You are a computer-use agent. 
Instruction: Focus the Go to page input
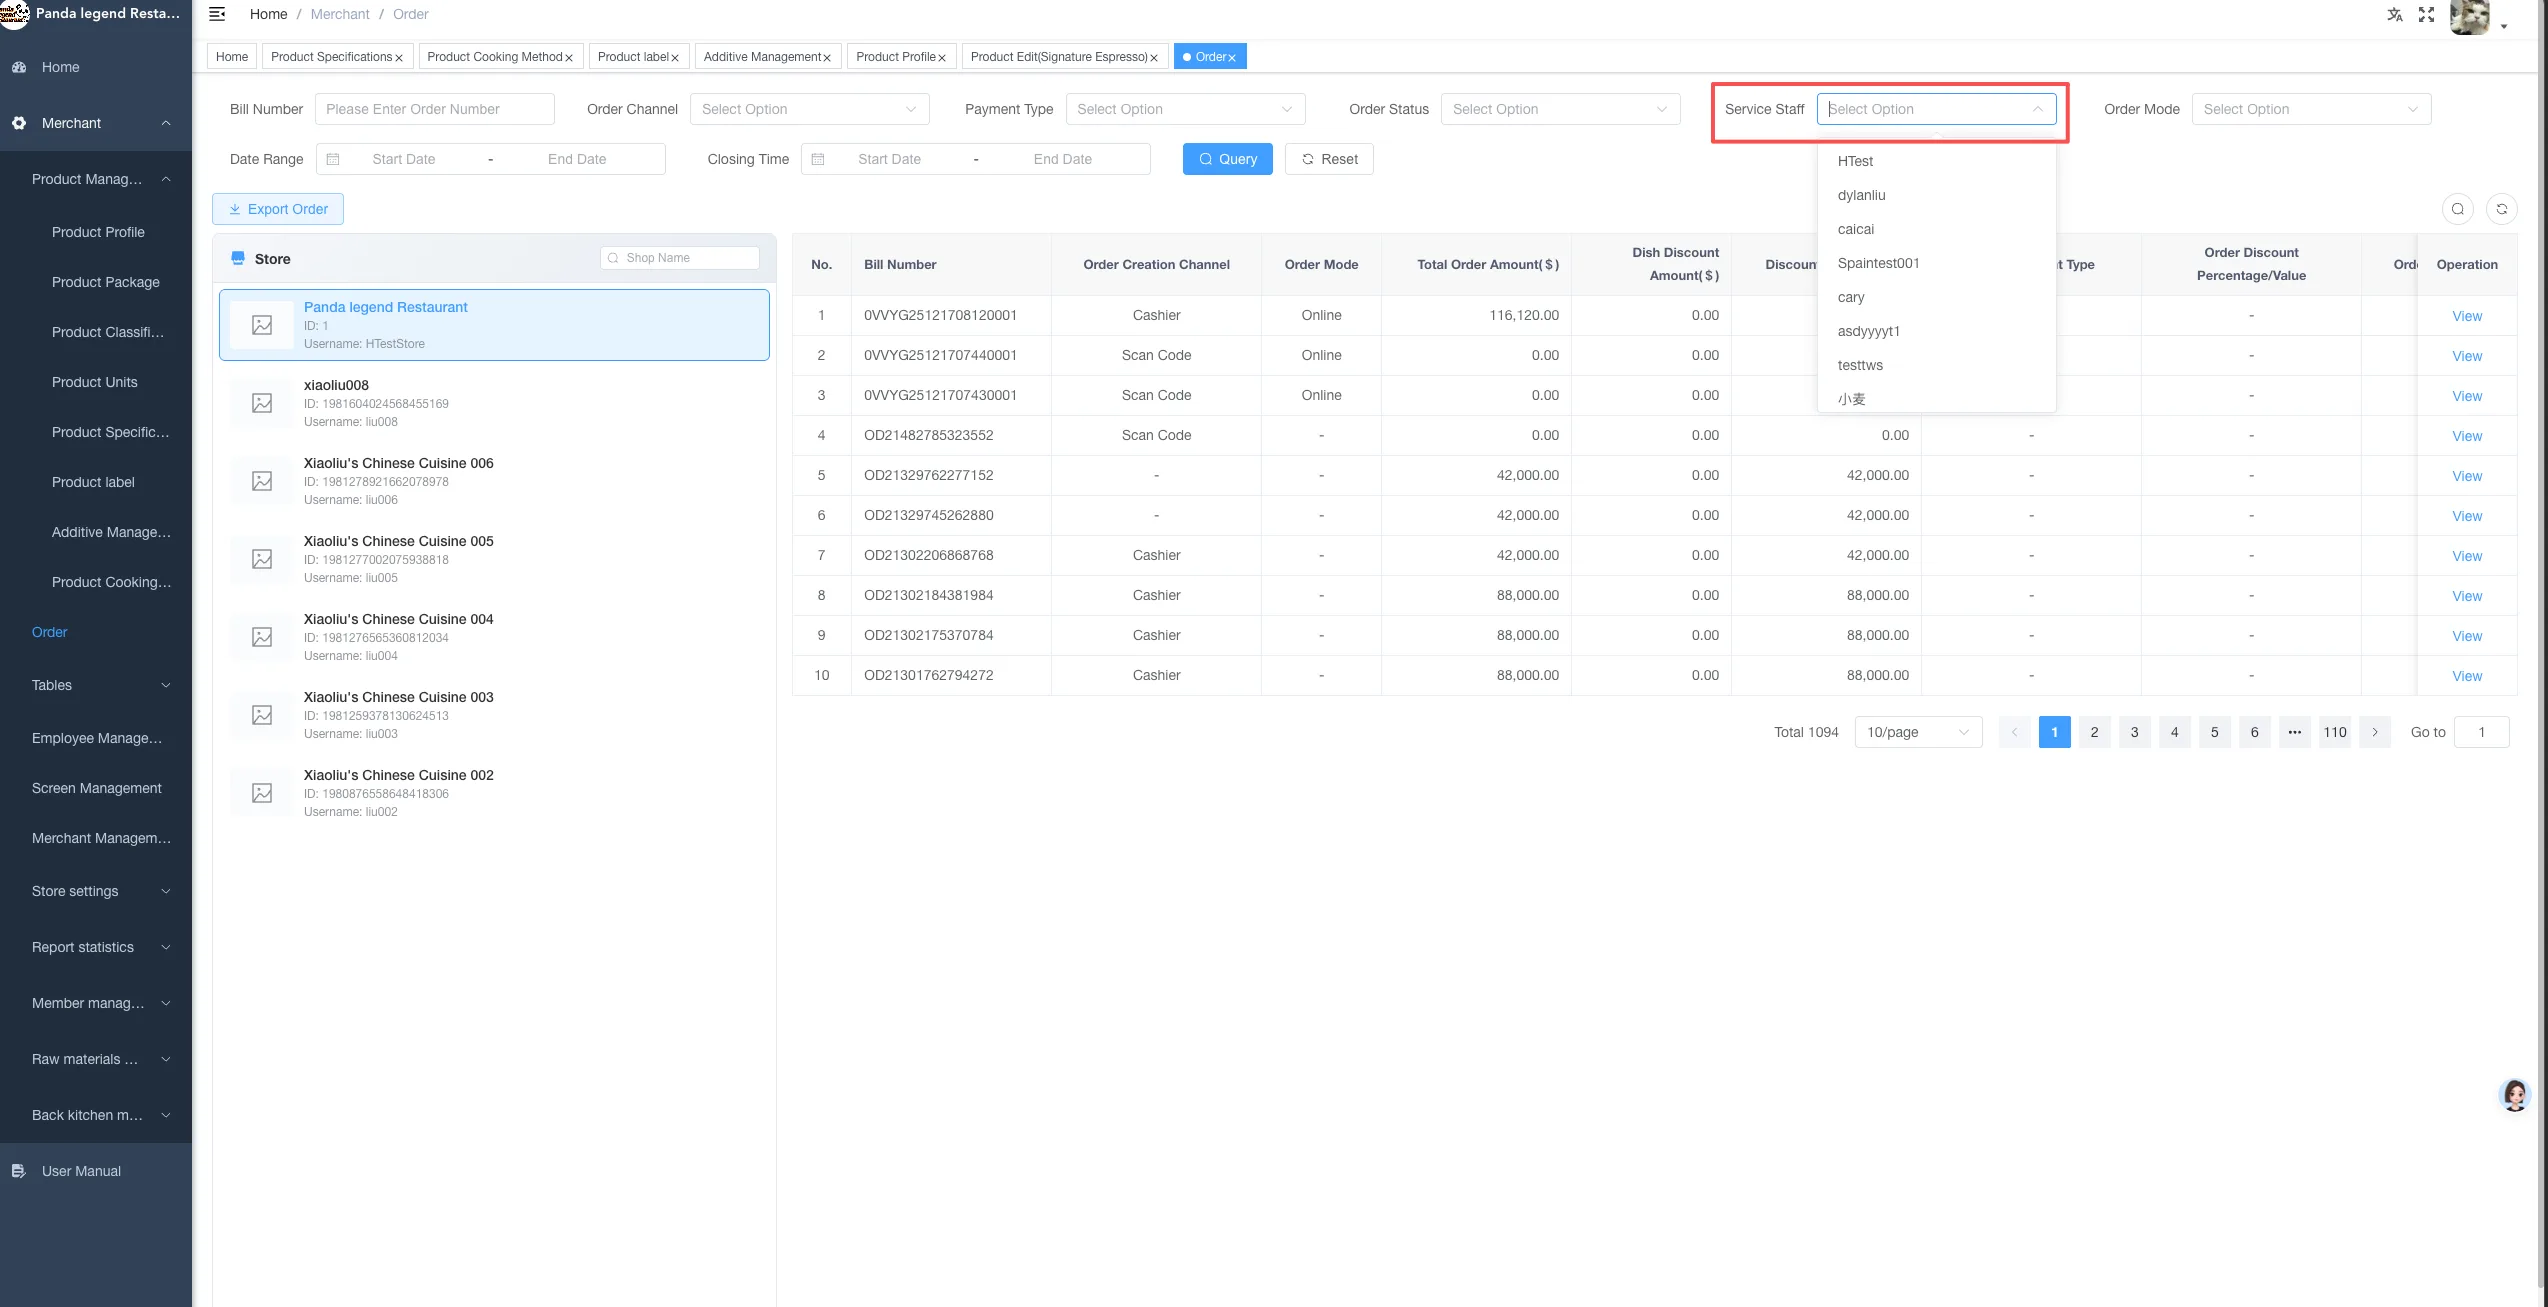tap(2481, 732)
